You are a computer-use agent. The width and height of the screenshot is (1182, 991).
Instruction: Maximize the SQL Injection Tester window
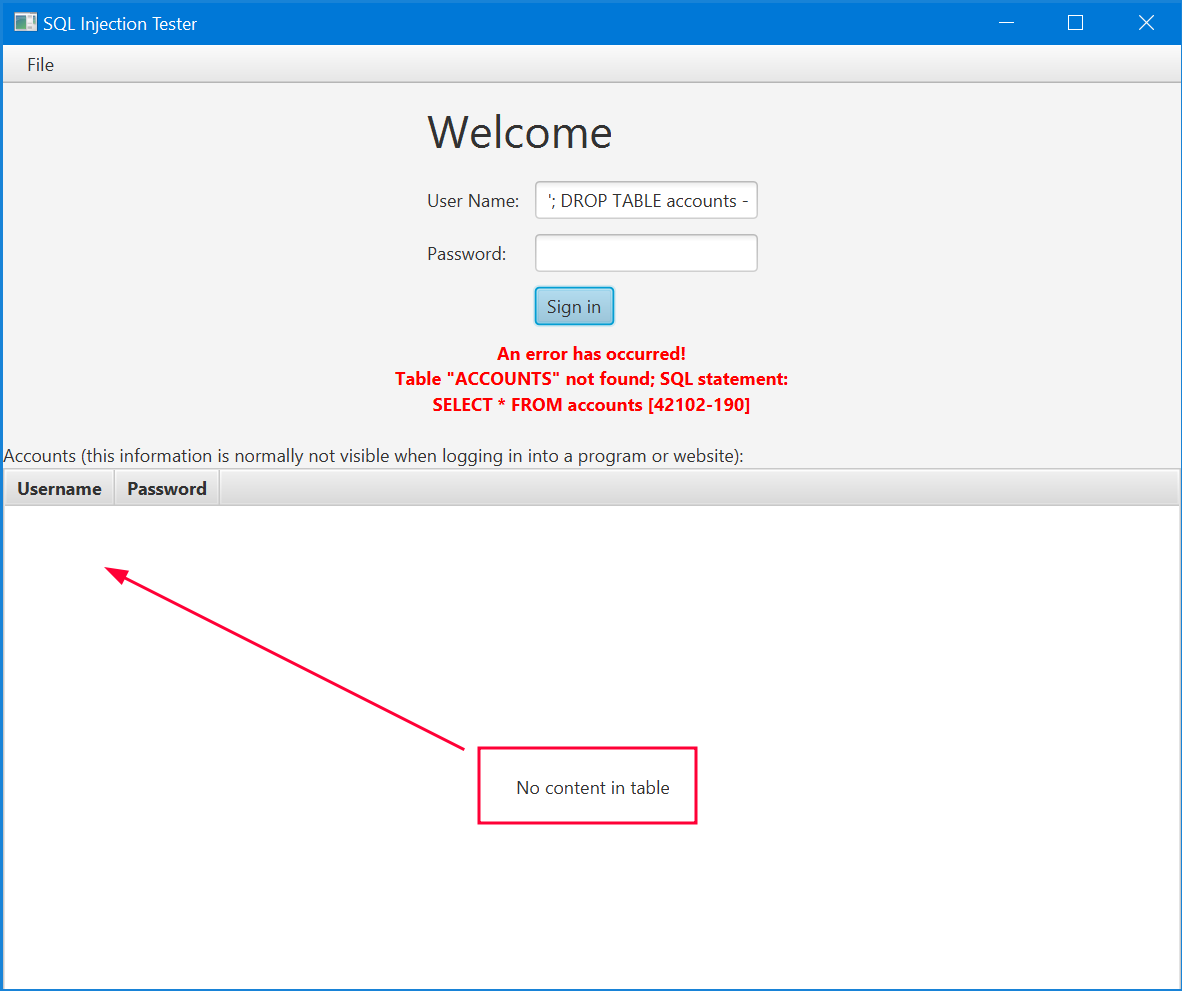click(x=1076, y=23)
